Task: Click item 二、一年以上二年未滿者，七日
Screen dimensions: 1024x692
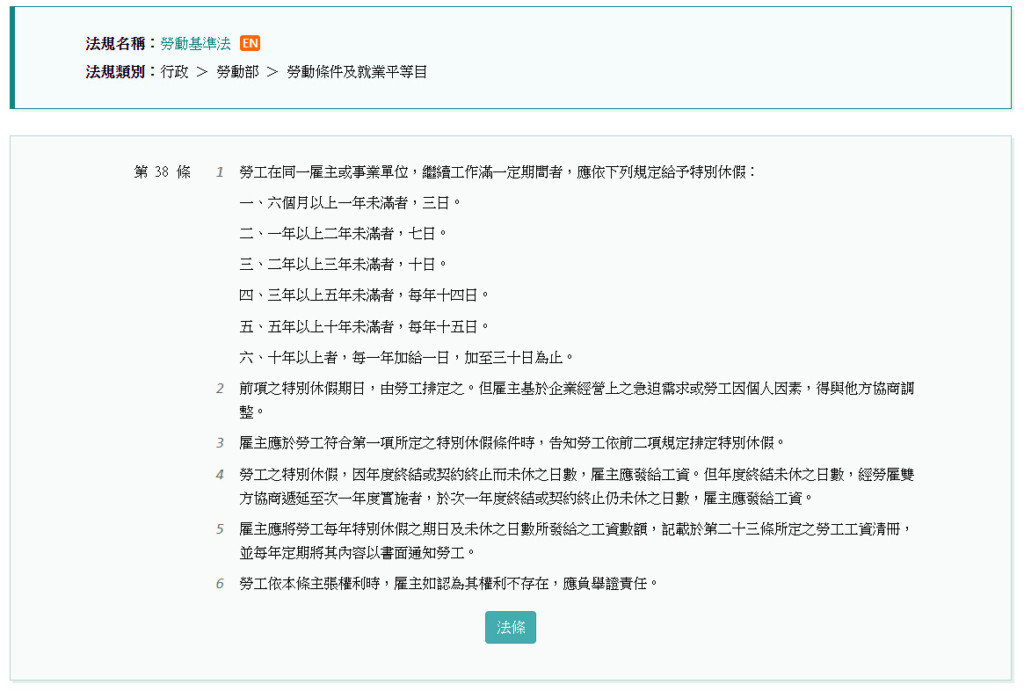Action: coord(343,234)
